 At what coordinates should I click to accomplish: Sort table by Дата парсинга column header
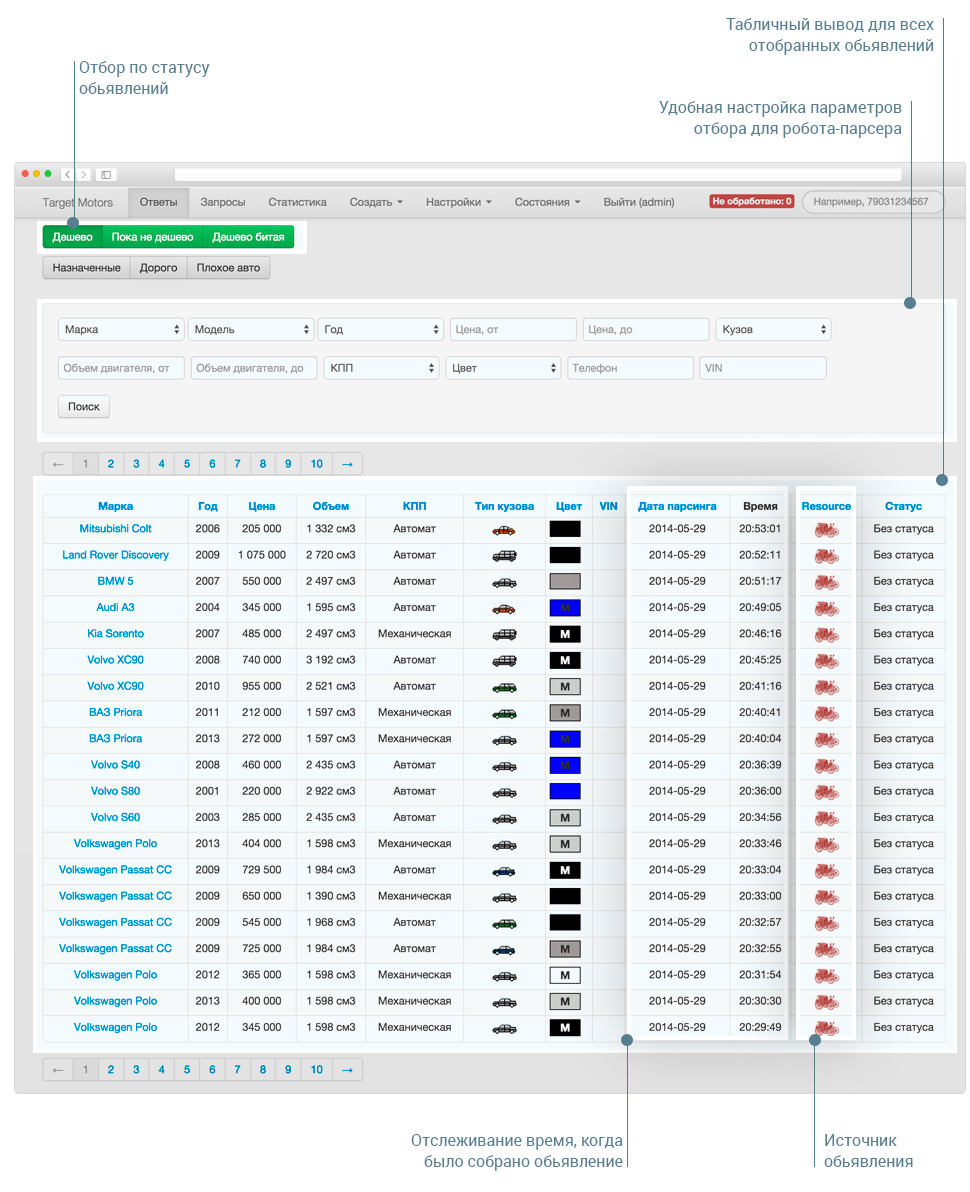pos(677,506)
